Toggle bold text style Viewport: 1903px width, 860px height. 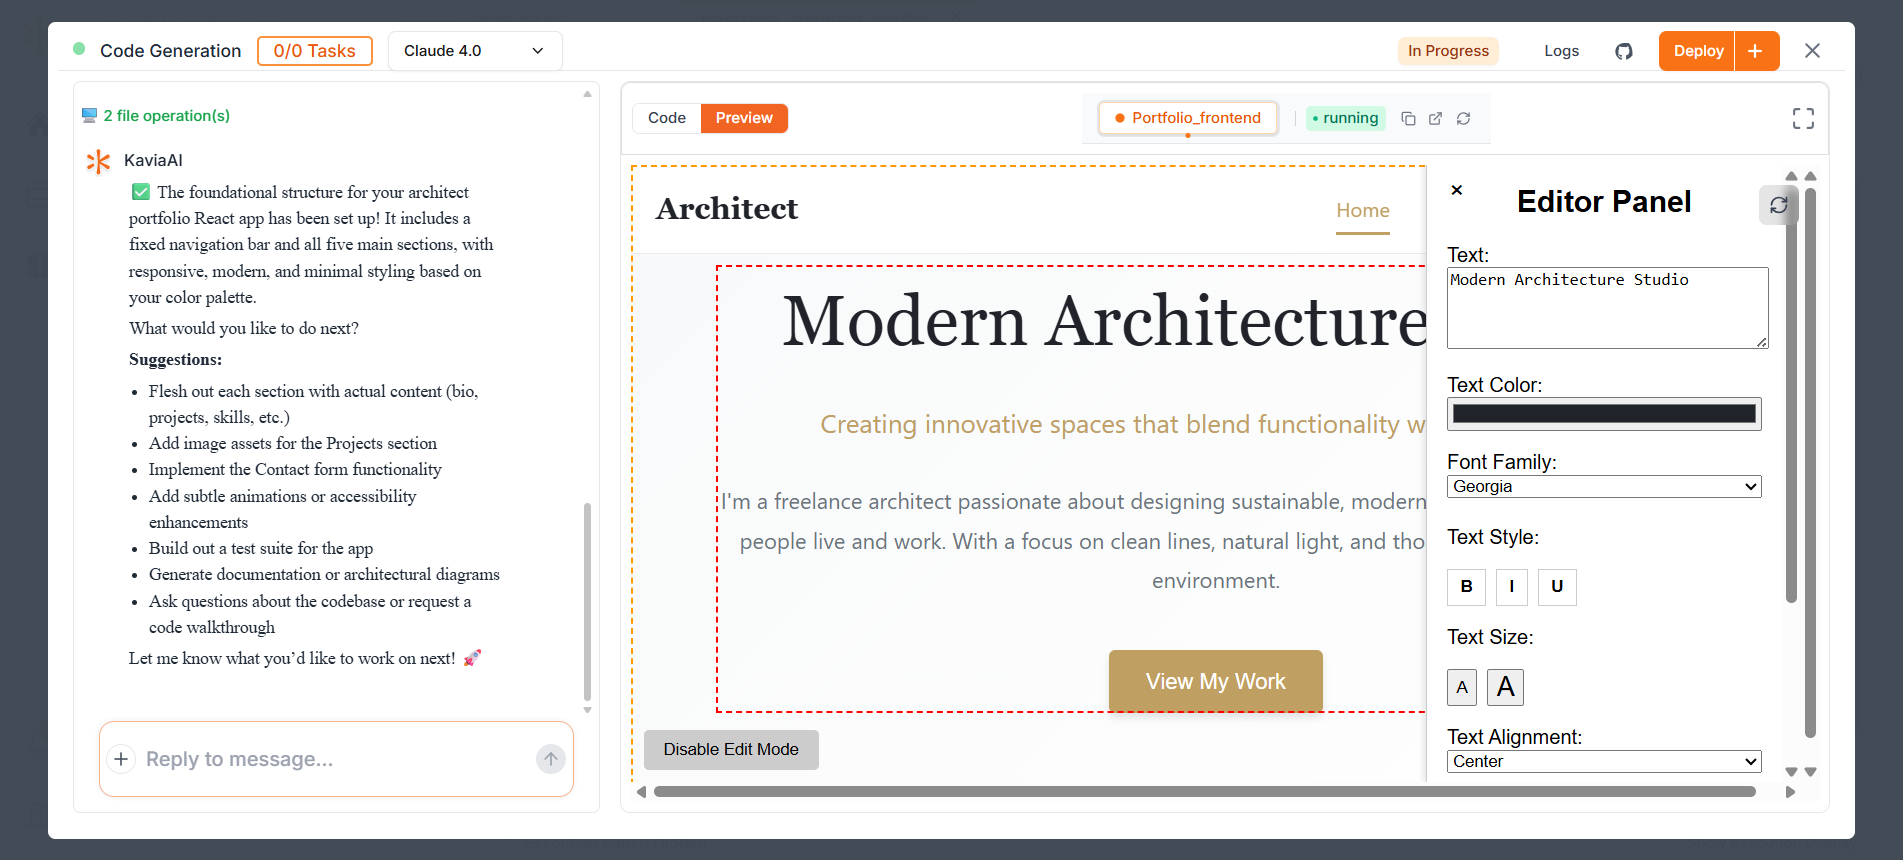click(1466, 587)
